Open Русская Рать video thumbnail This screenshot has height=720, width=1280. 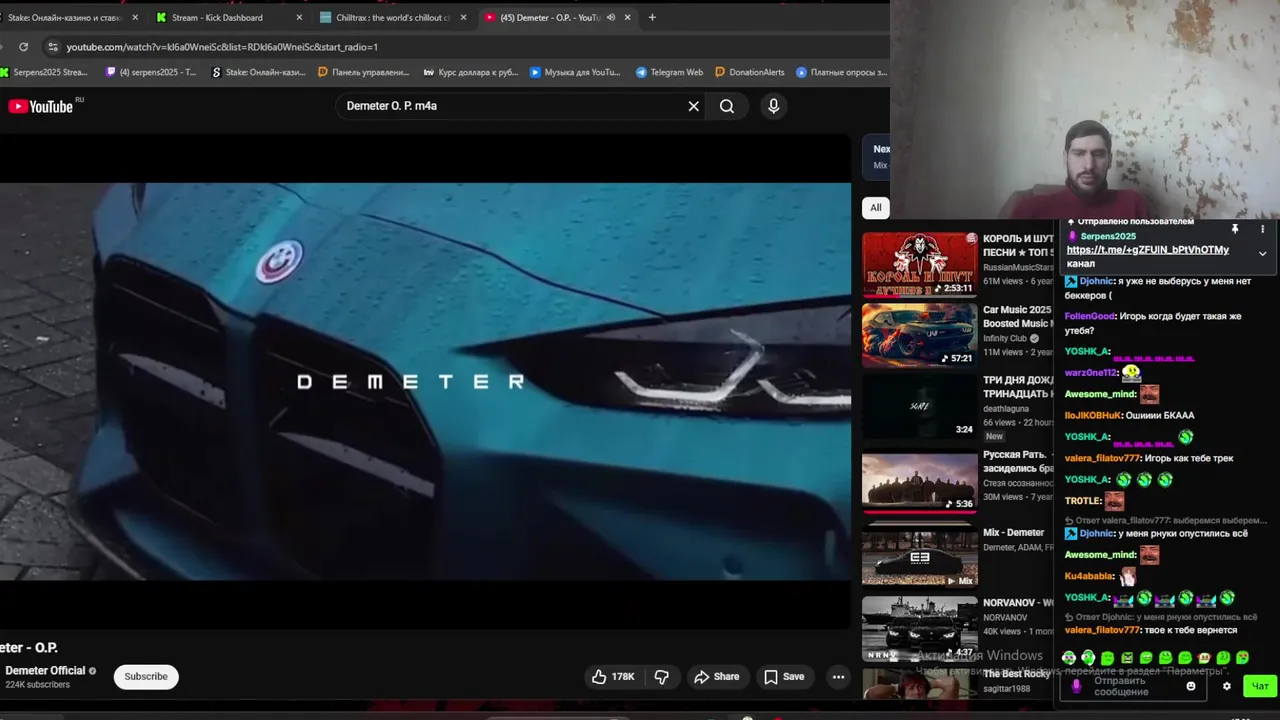coord(920,481)
